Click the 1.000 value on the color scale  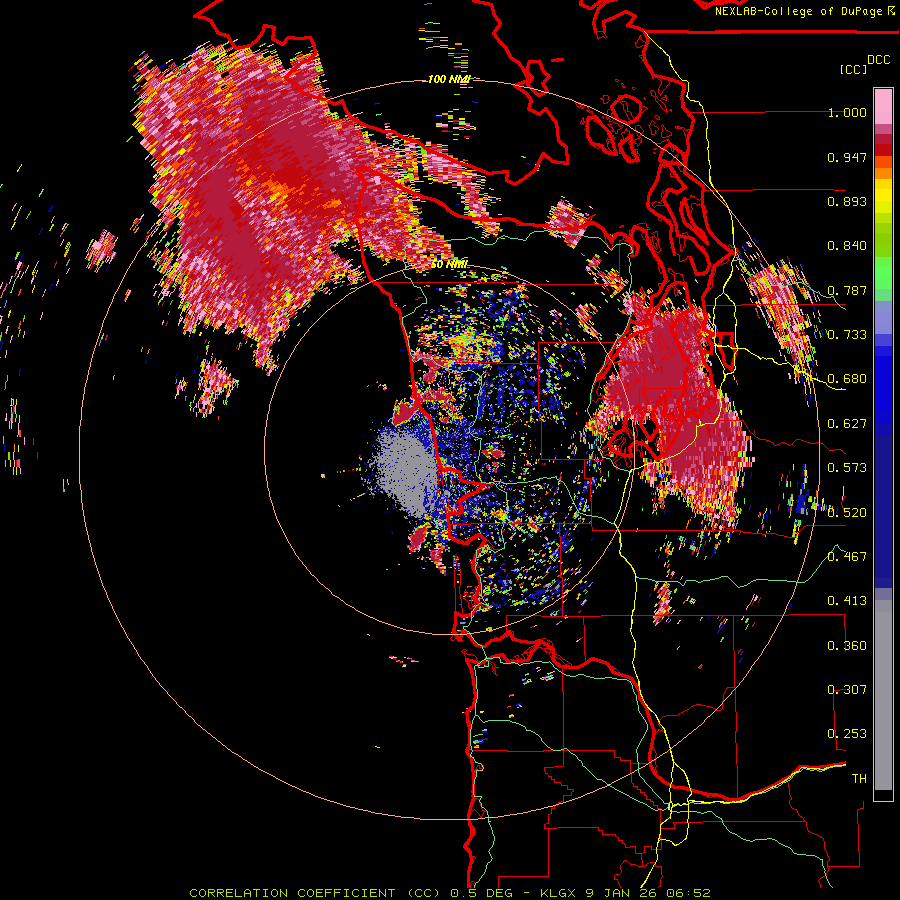847,112
